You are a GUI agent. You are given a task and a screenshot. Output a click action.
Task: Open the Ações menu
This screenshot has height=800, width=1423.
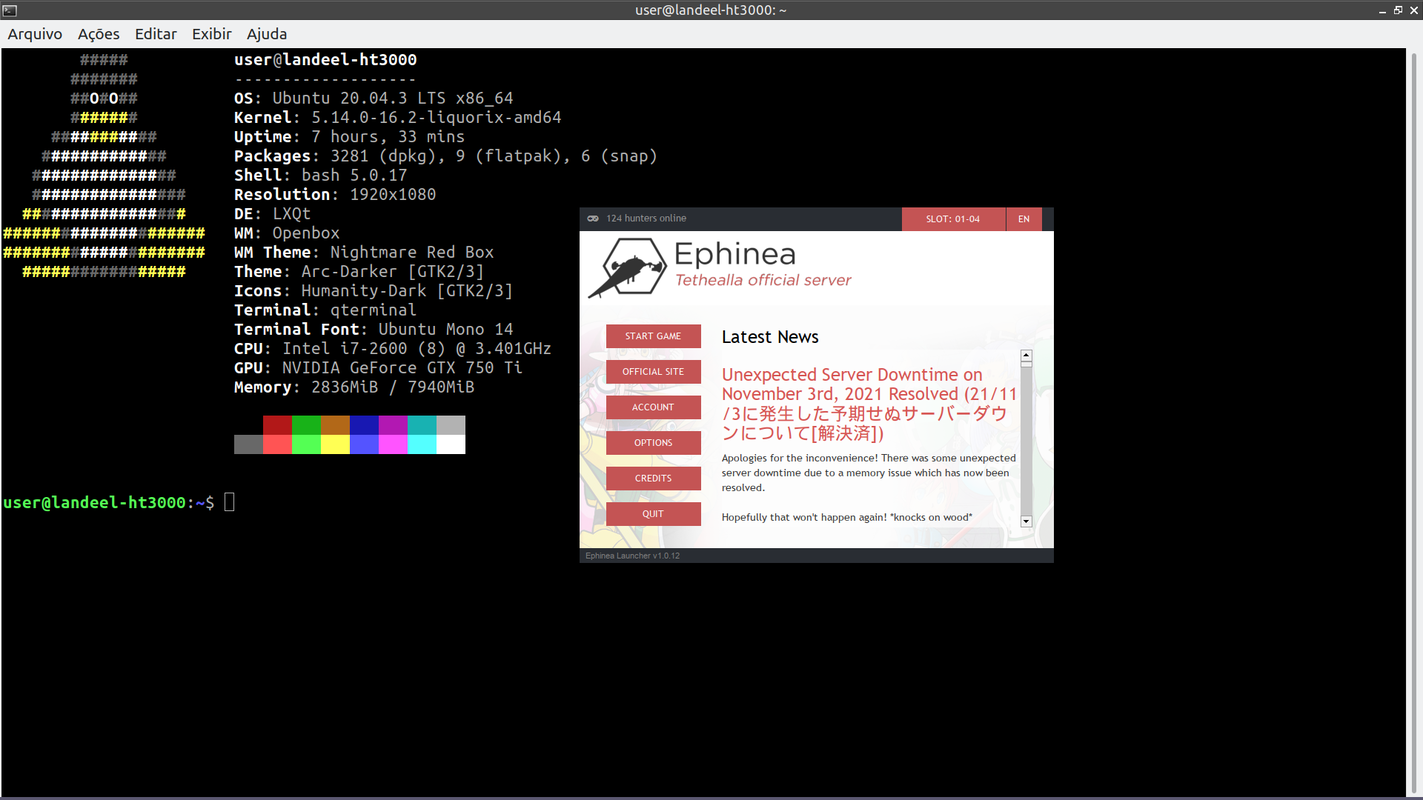coord(99,34)
